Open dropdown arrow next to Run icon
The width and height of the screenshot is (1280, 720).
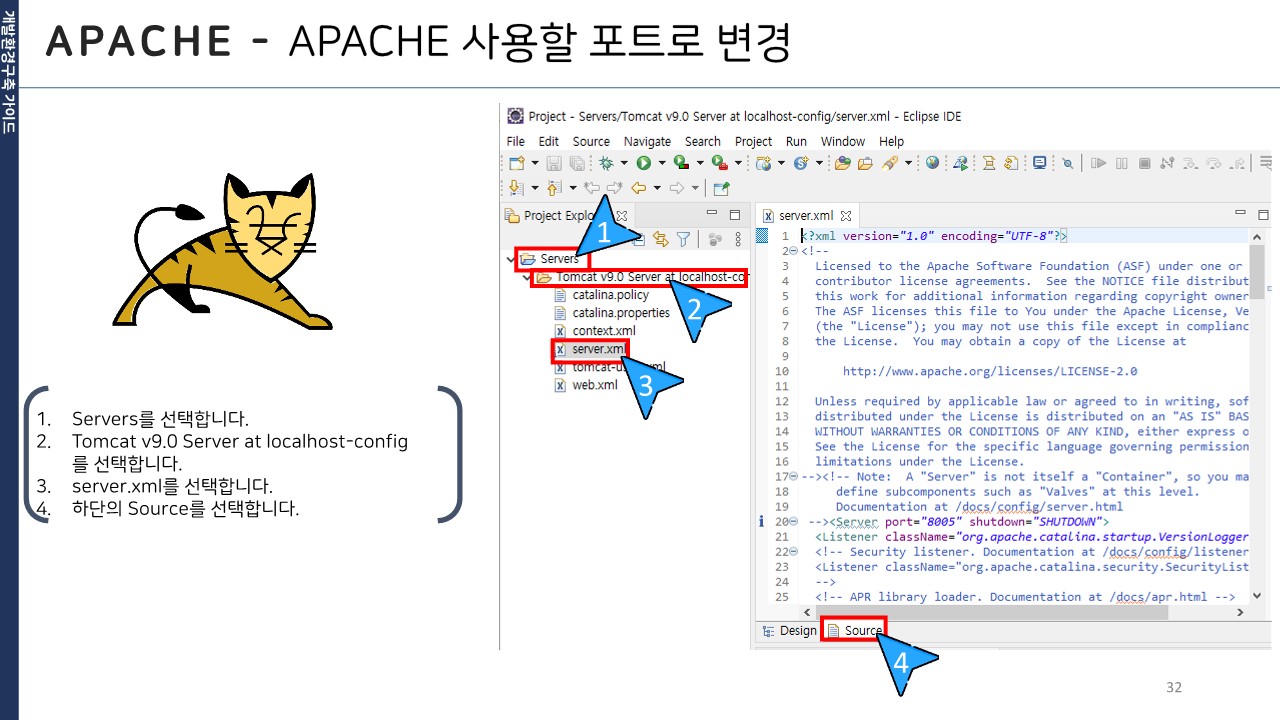[x=662, y=163]
